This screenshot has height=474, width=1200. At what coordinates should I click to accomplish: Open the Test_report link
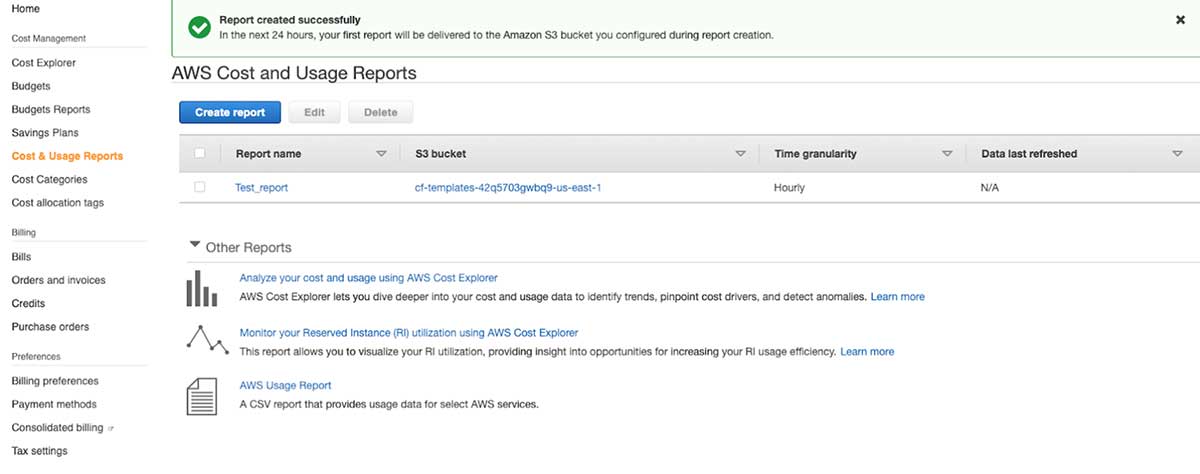point(261,187)
